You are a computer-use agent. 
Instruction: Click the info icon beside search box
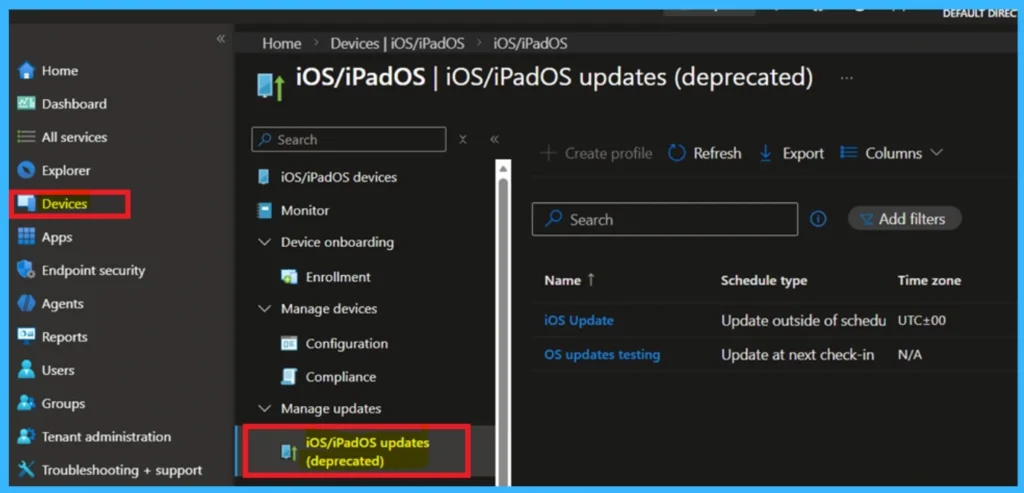point(818,219)
